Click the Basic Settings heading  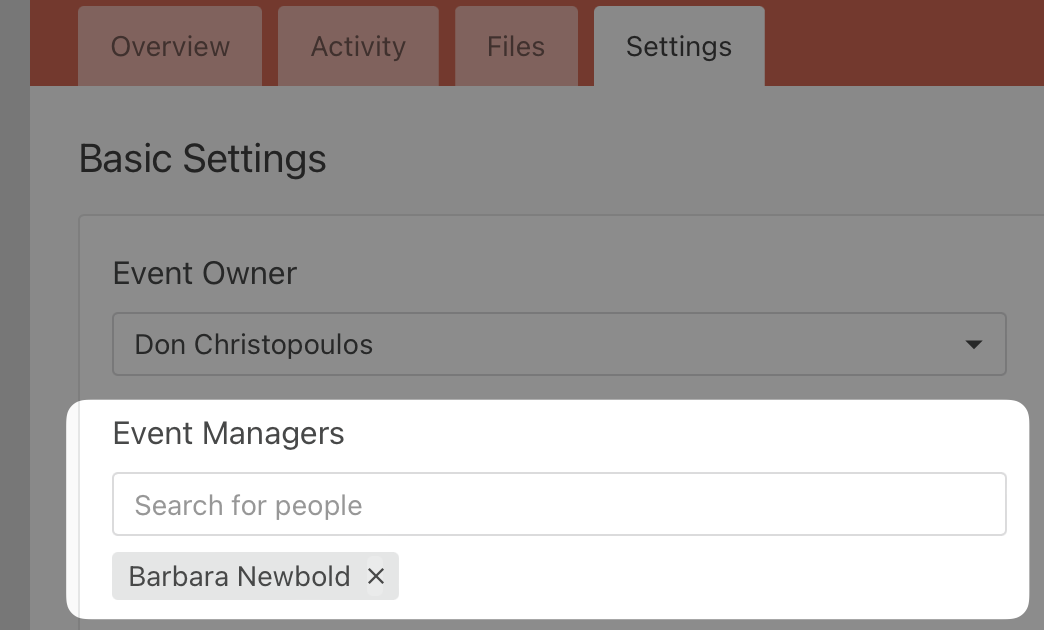click(203, 159)
